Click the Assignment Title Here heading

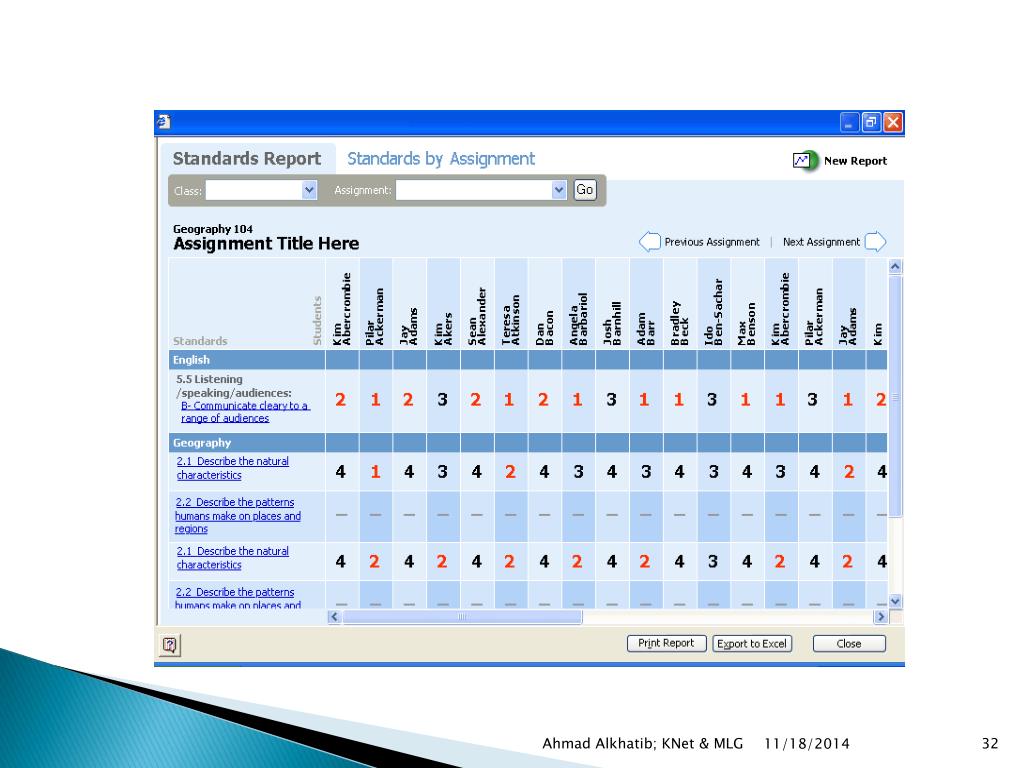pyautogui.click(x=266, y=244)
